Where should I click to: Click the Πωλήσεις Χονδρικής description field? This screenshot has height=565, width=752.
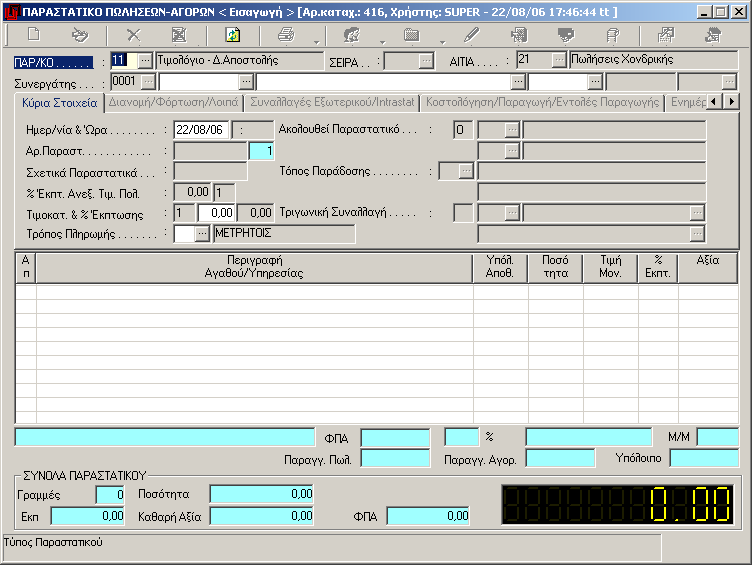click(x=653, y=60)
